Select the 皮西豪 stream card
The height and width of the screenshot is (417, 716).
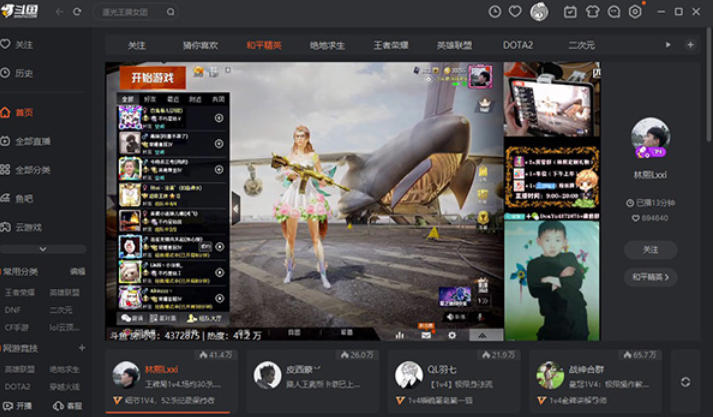(x=313, y=380)
